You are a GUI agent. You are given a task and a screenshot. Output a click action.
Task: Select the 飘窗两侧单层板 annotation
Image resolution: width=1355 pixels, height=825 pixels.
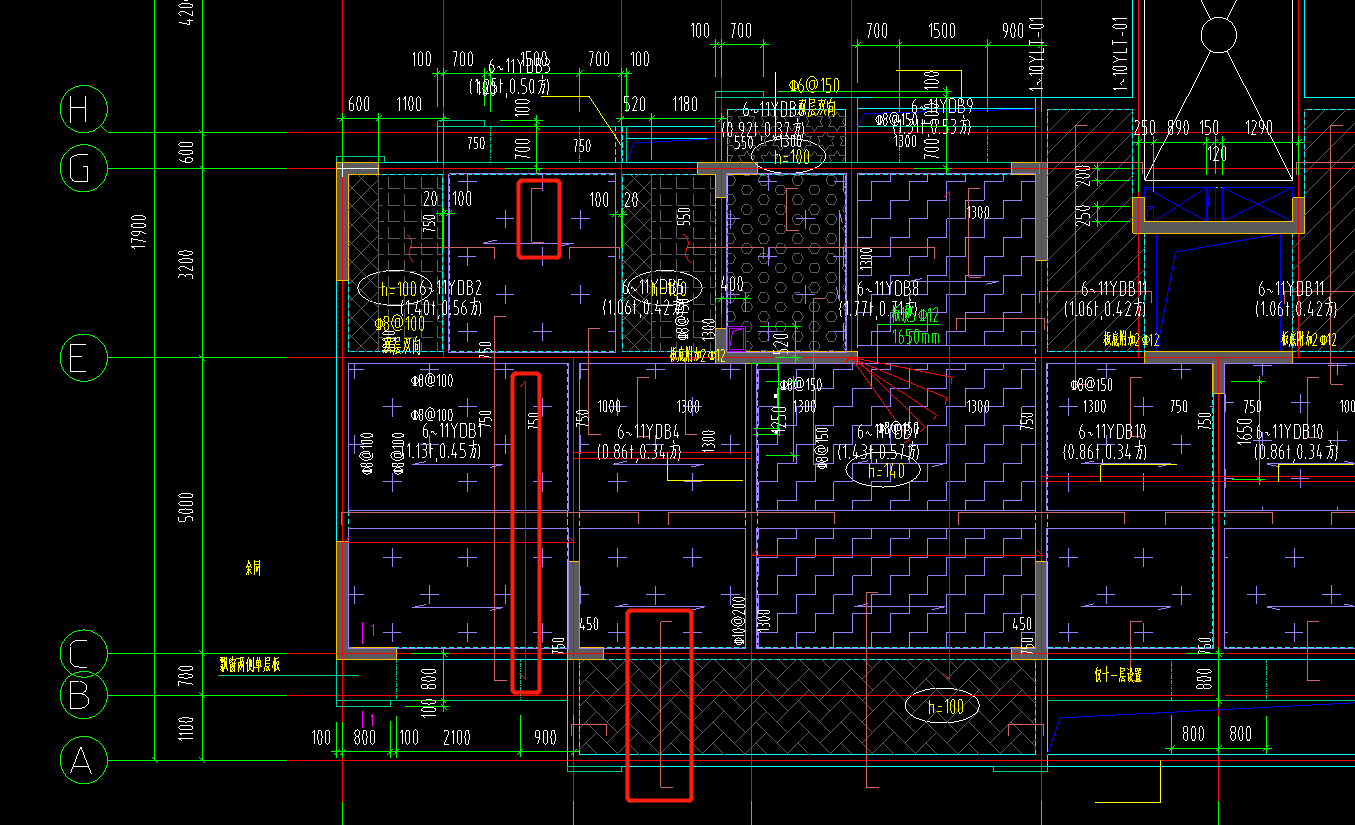coord(250,662)
